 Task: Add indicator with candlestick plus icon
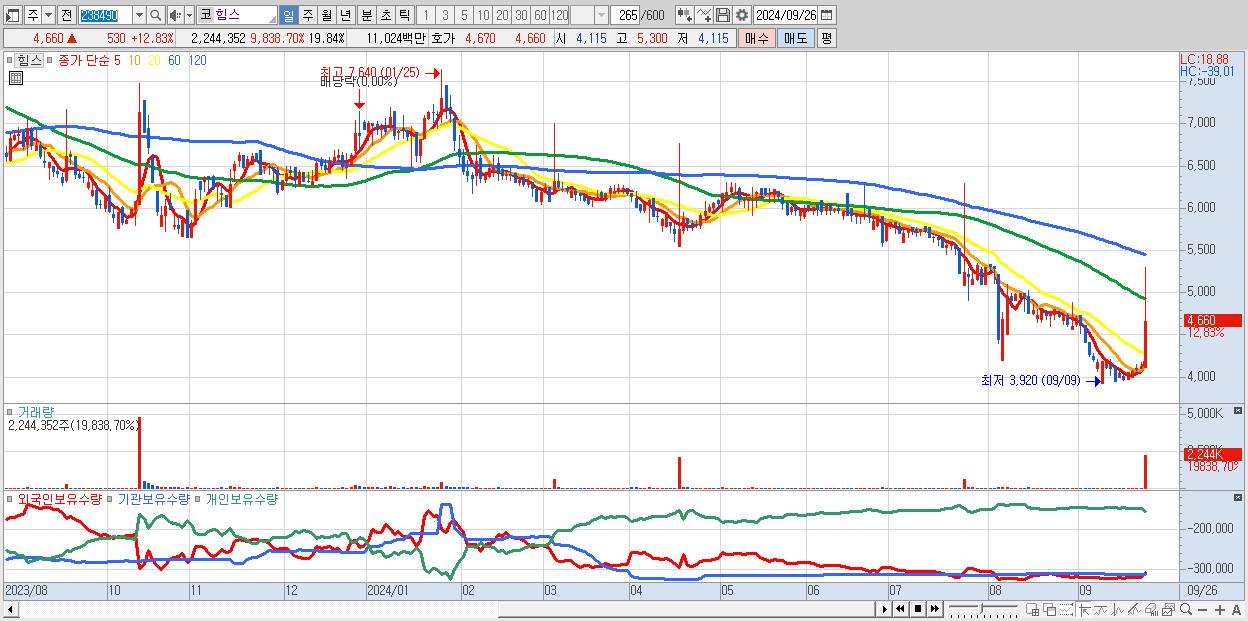point(685,15)
